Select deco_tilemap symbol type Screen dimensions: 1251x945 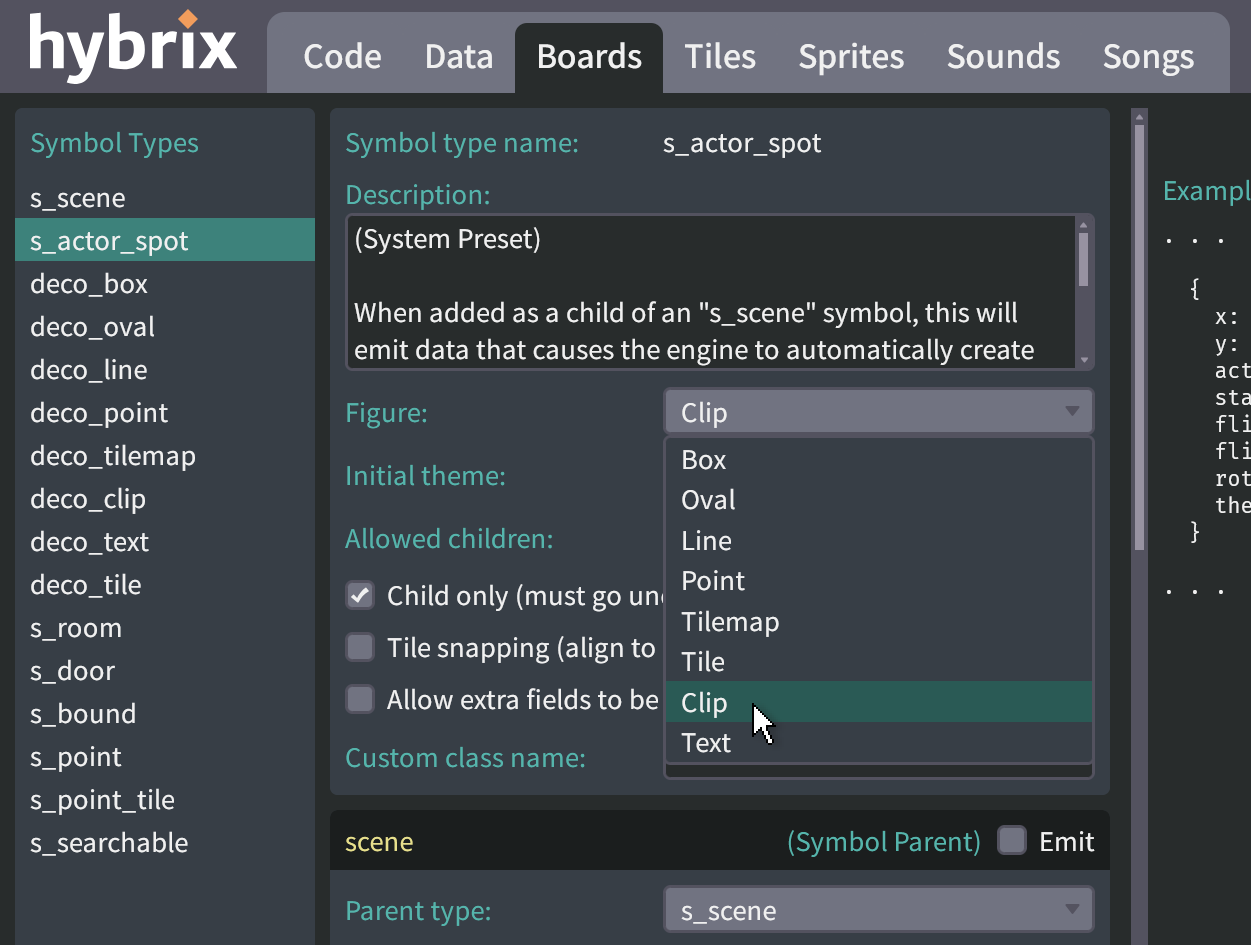pos(113,456)
